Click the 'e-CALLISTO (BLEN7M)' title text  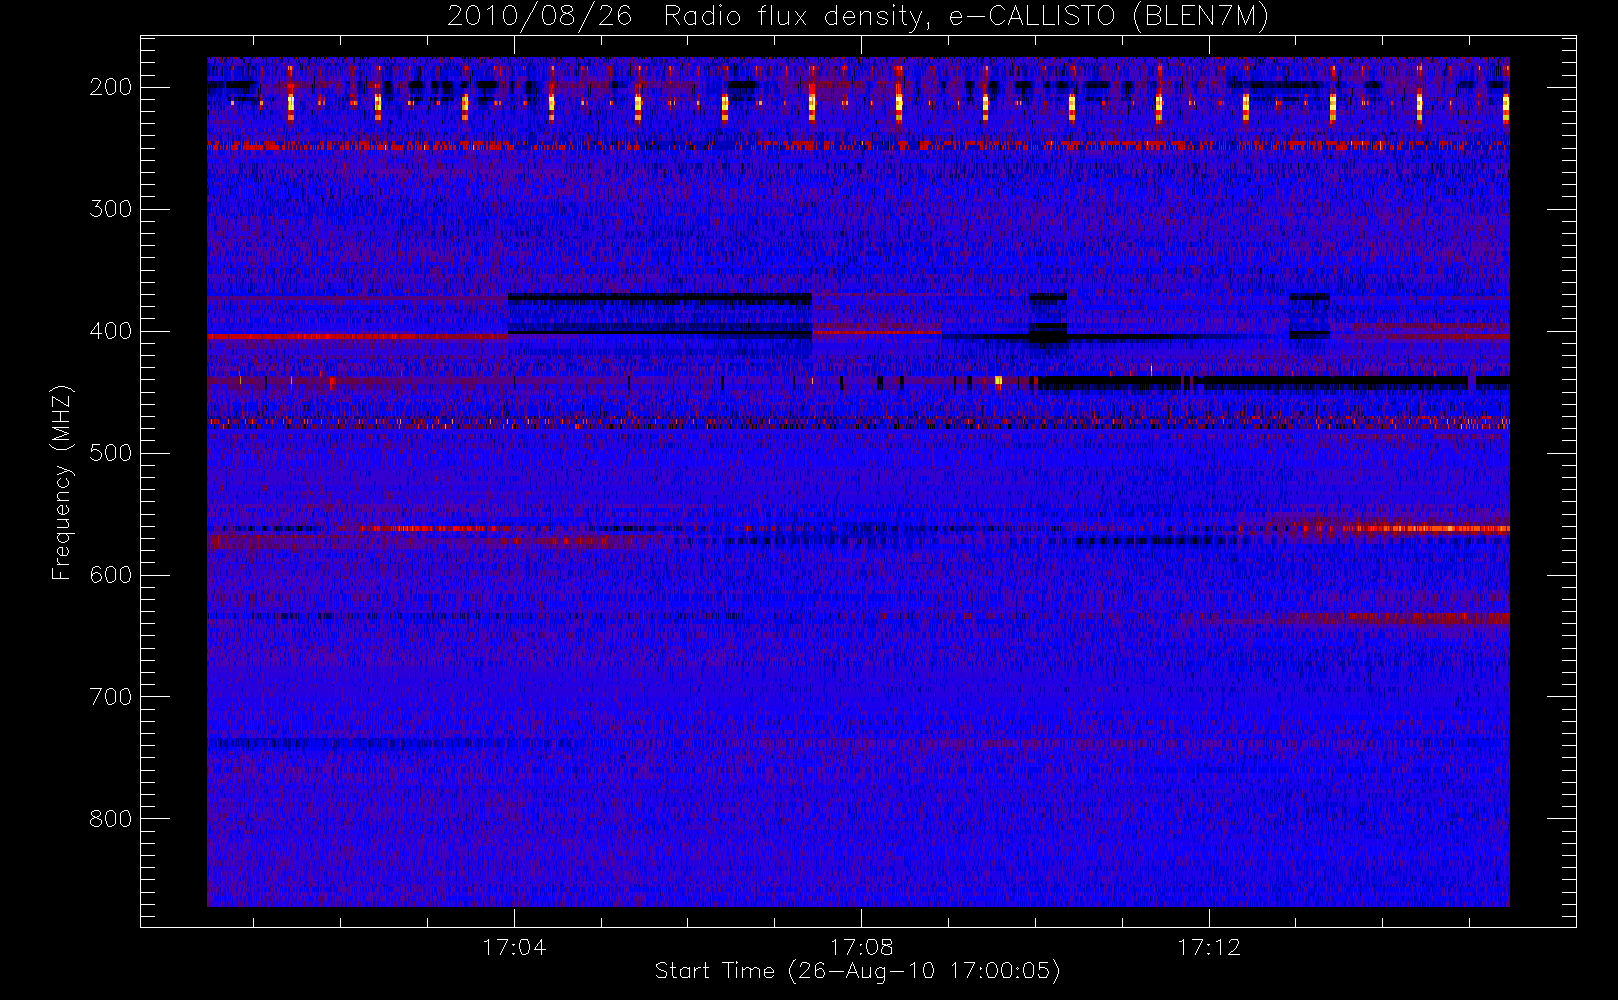tap(1108, 16)
